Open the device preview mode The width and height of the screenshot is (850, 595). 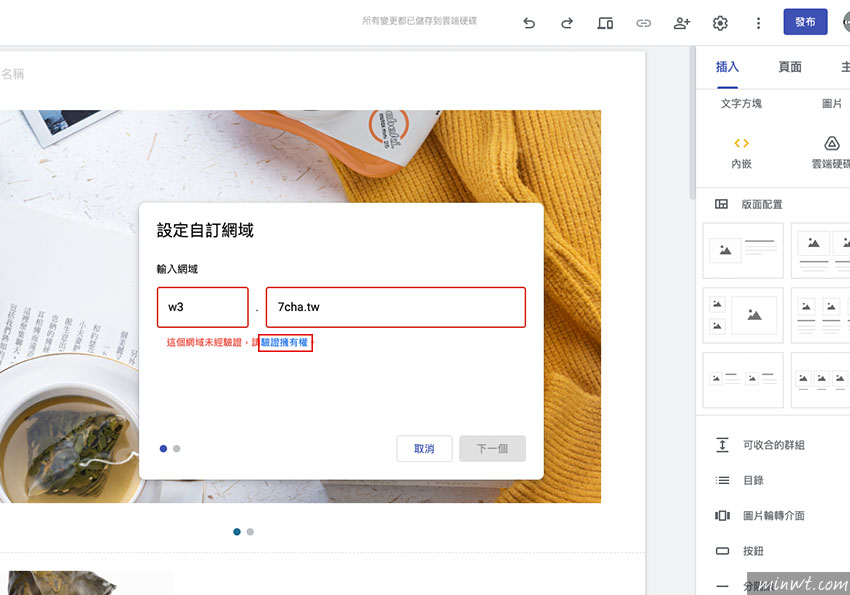605,23
